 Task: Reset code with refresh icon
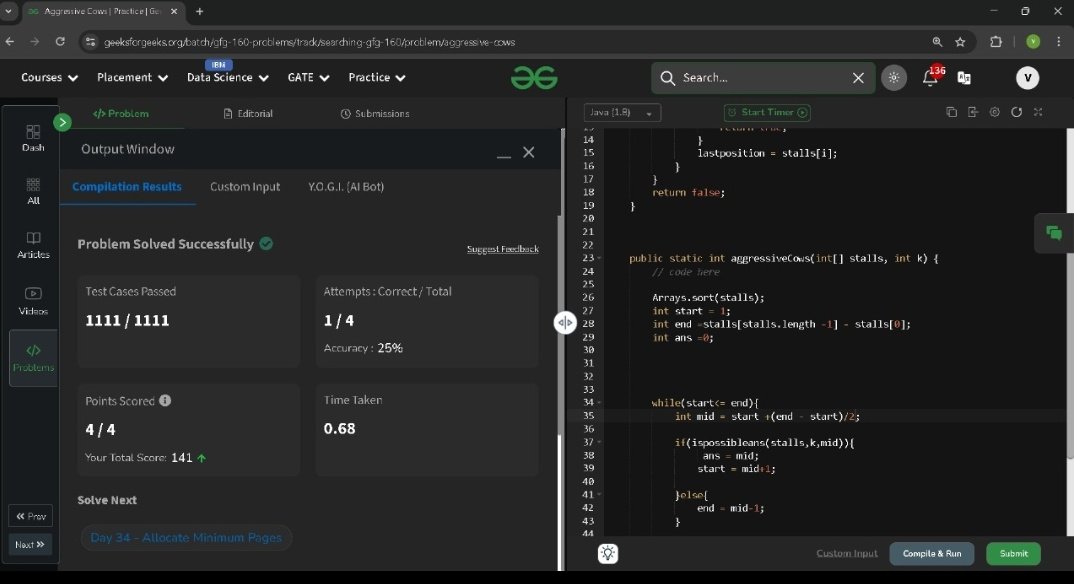1016,112
